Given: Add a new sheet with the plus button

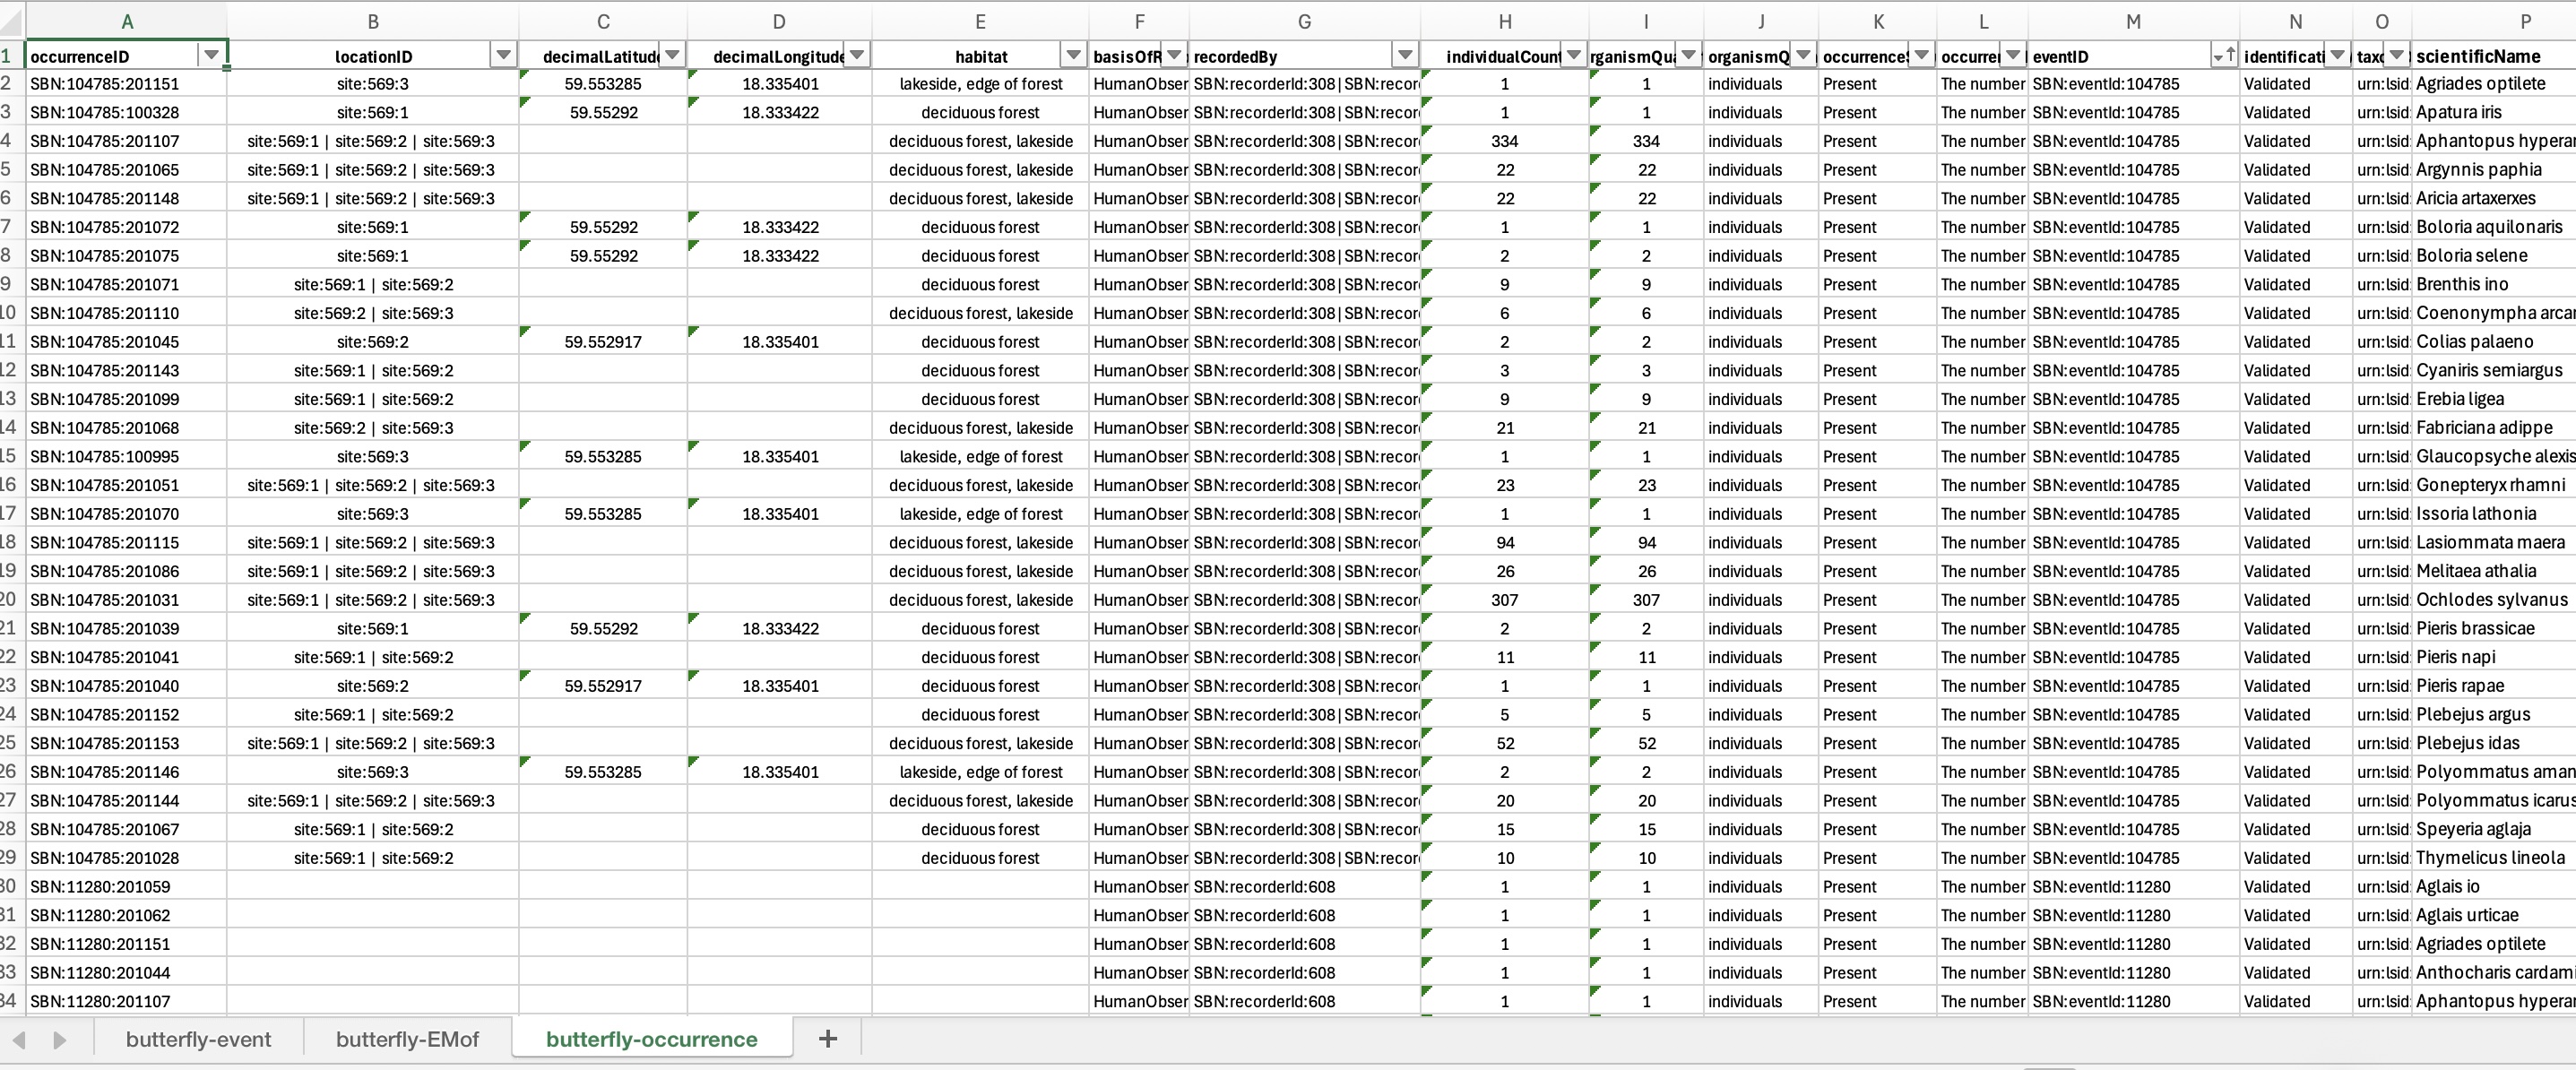Looking at the screenshot, I should 827,1039.
